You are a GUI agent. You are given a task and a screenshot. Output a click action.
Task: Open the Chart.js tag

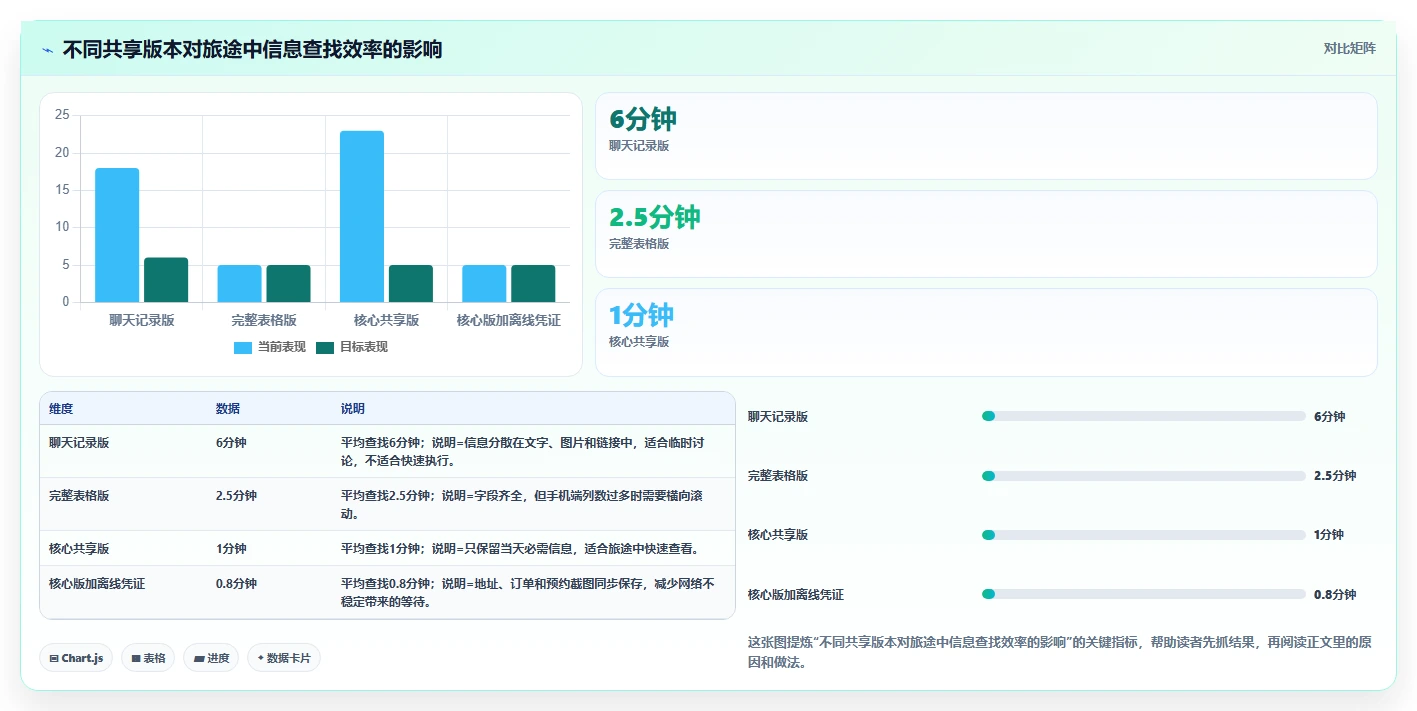tap(76, 658)
